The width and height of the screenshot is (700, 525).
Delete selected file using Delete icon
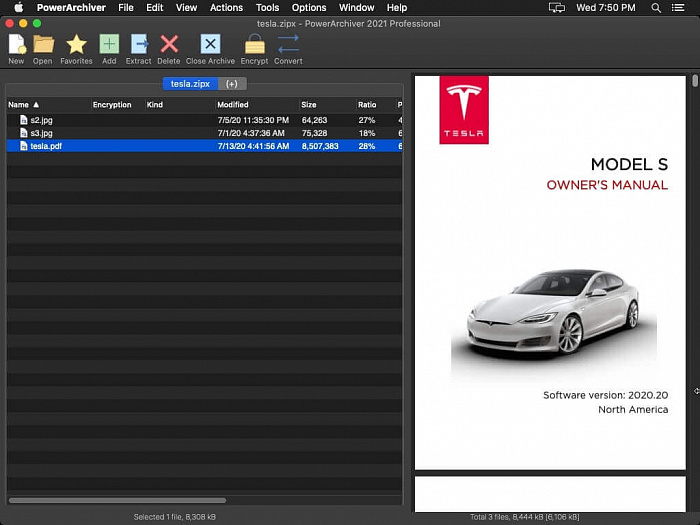169,44
